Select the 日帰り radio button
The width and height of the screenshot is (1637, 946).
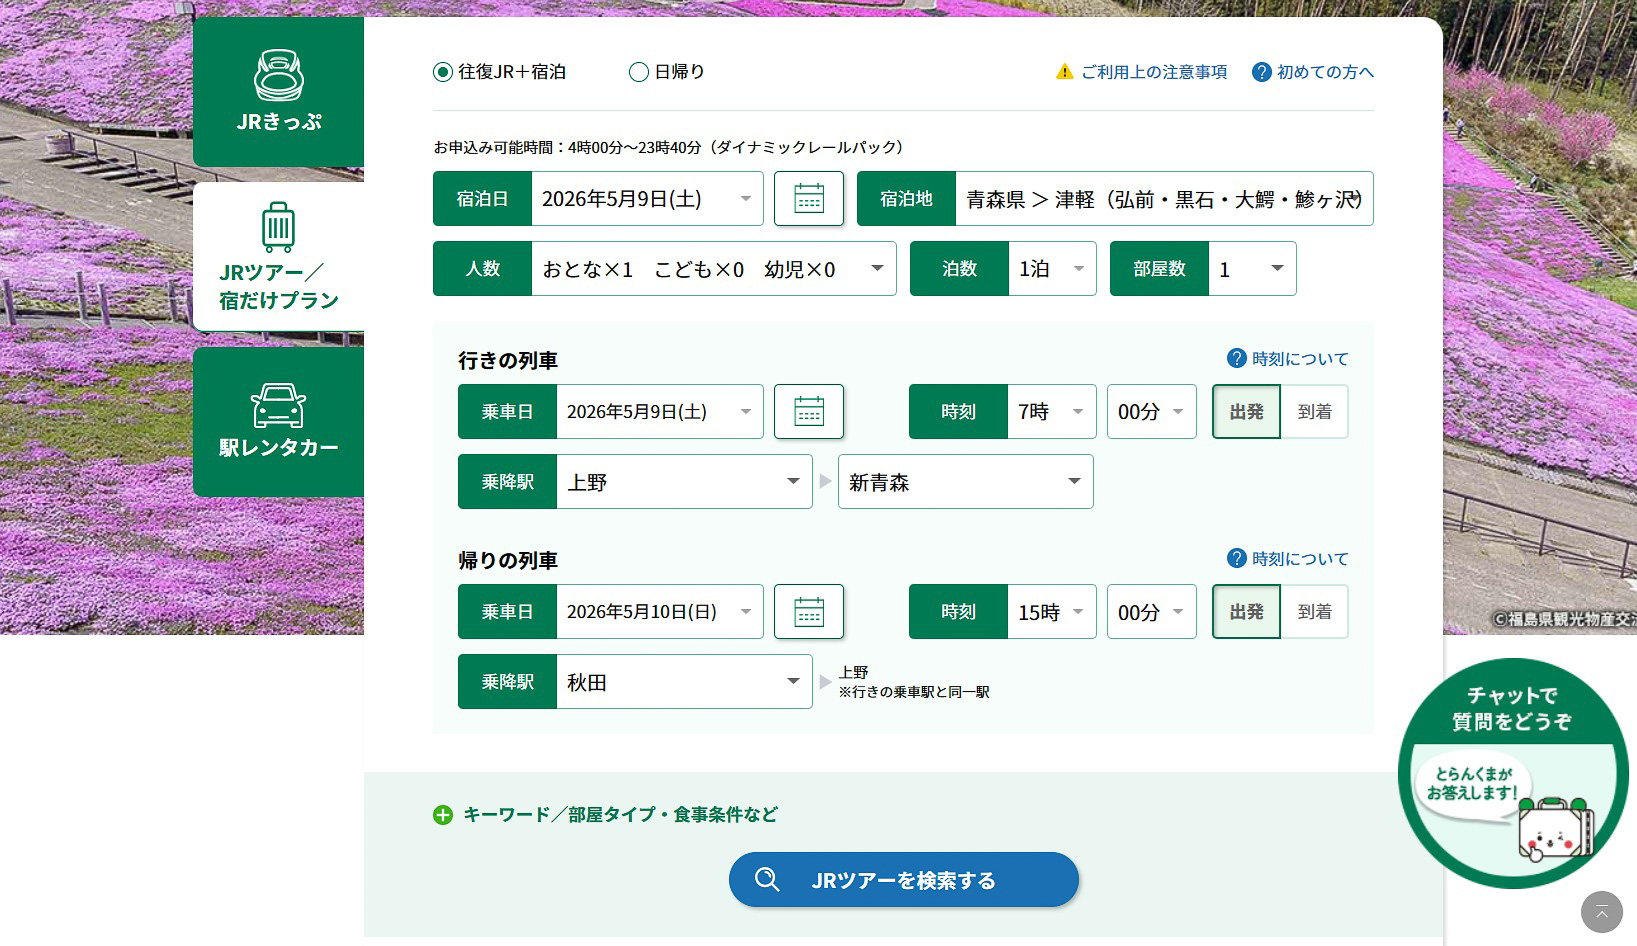[637, 71]
